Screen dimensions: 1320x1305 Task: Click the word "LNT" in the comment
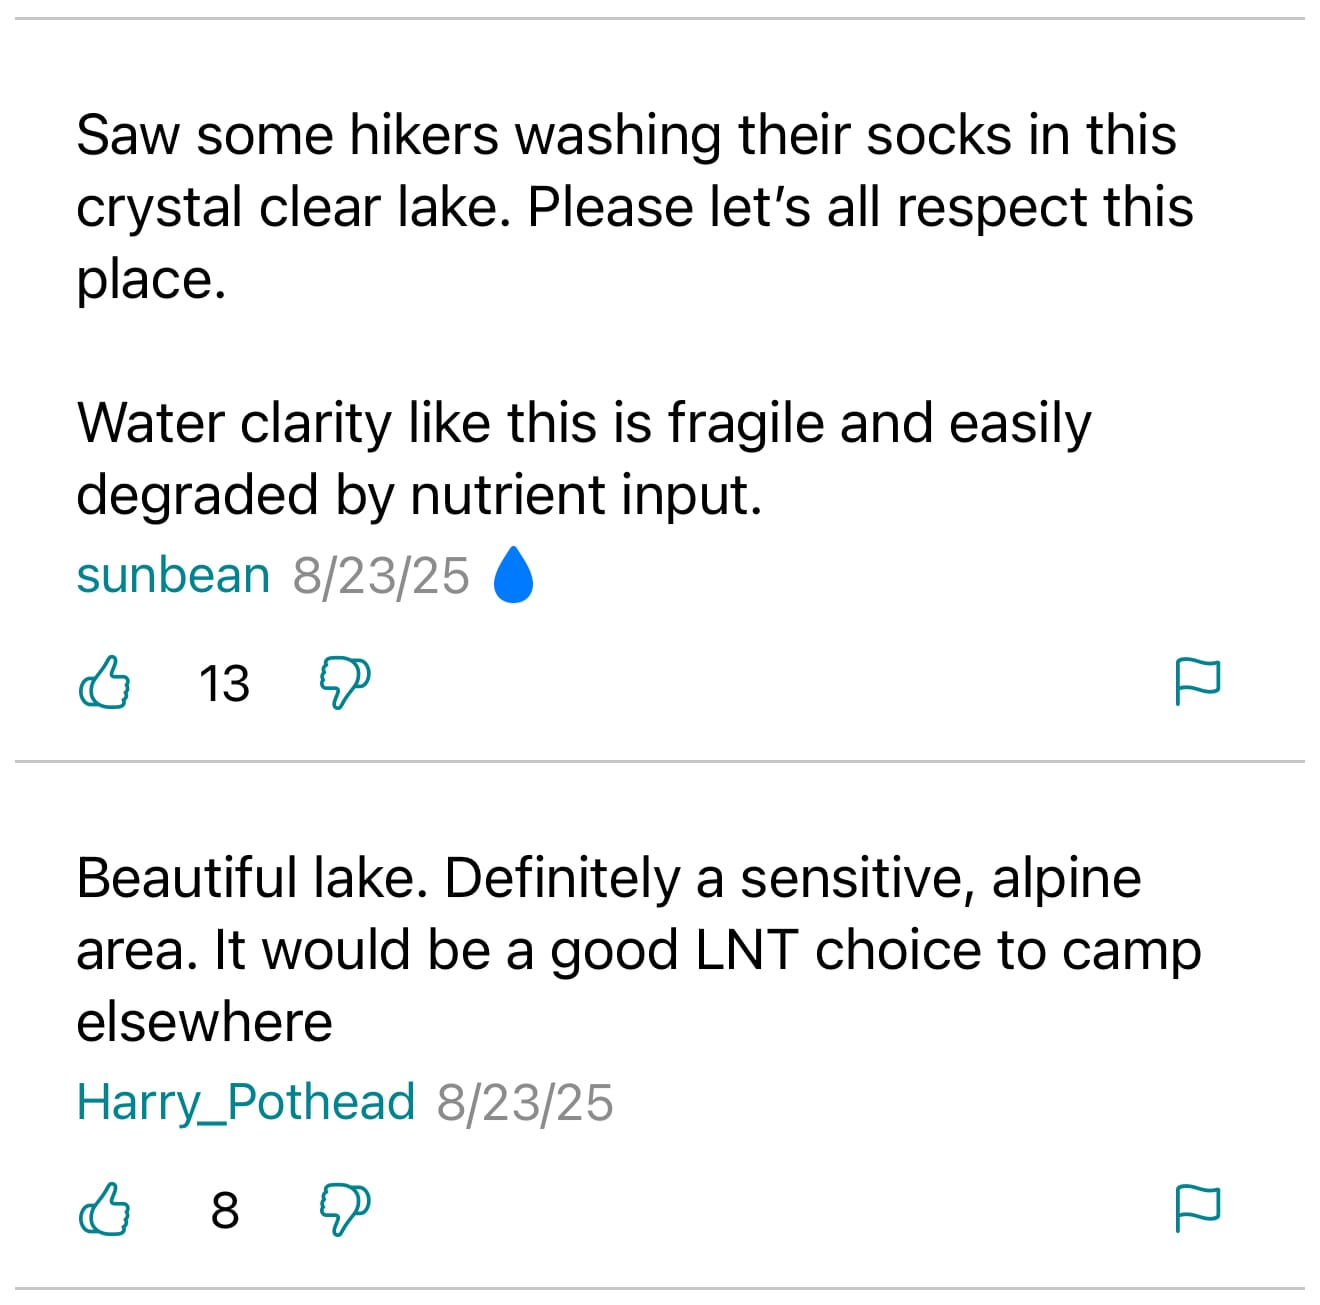point(746,951)
